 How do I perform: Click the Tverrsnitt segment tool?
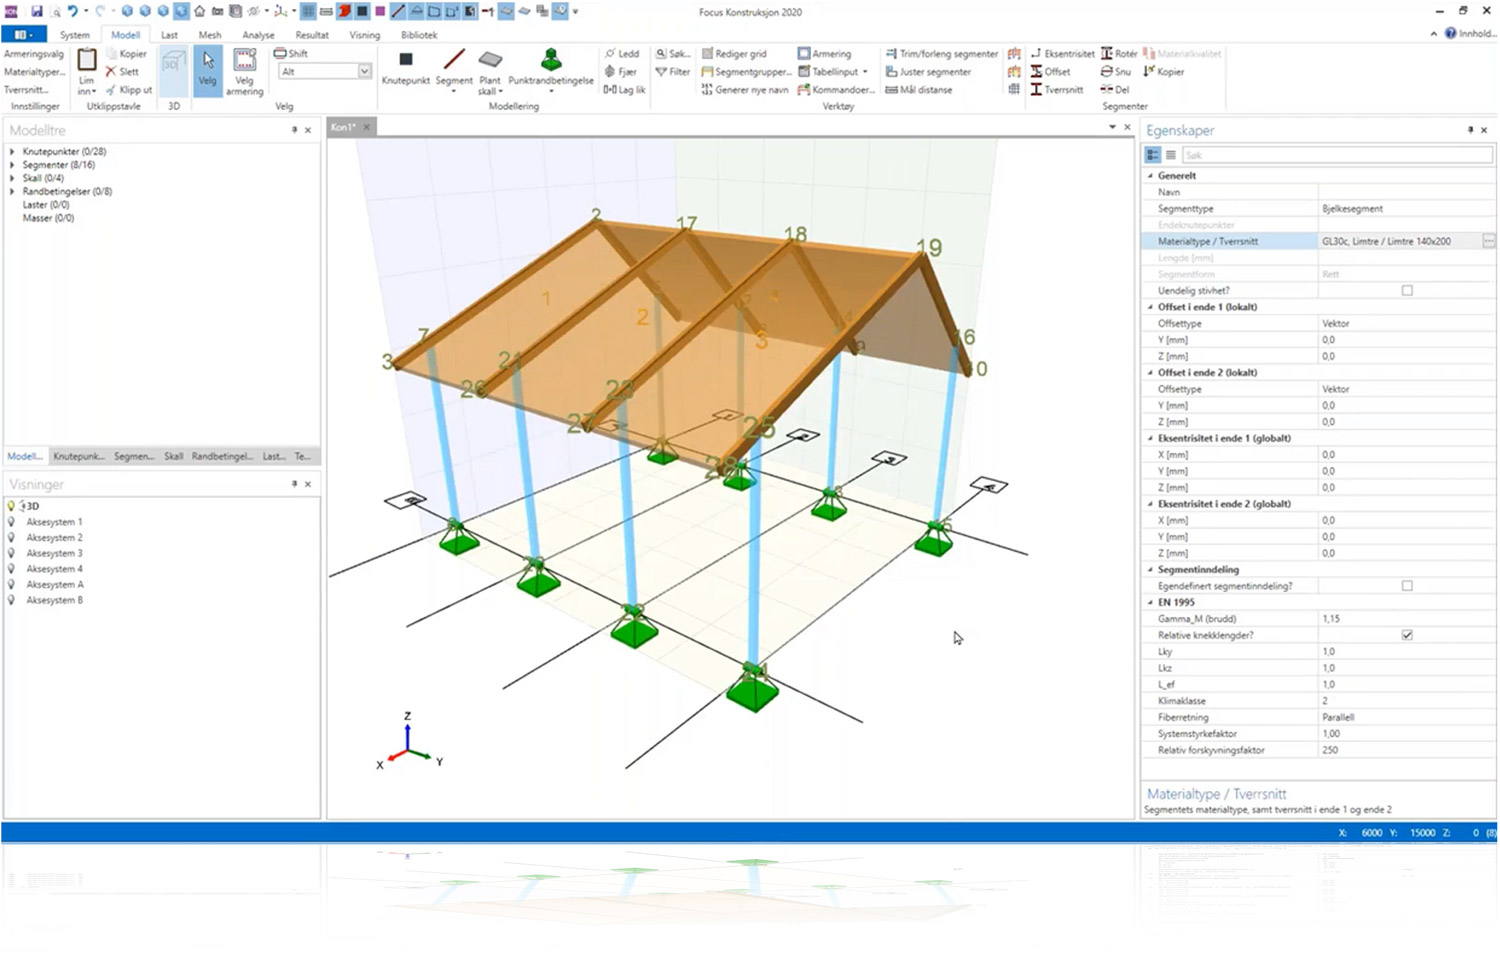point(1057,90)
